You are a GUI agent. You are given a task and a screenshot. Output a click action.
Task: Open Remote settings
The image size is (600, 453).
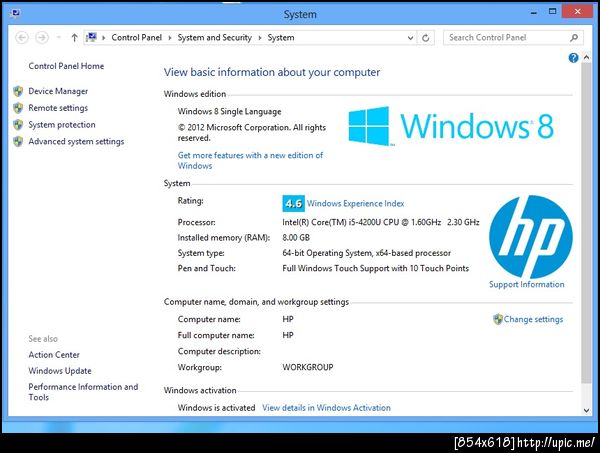coord(58,108)
